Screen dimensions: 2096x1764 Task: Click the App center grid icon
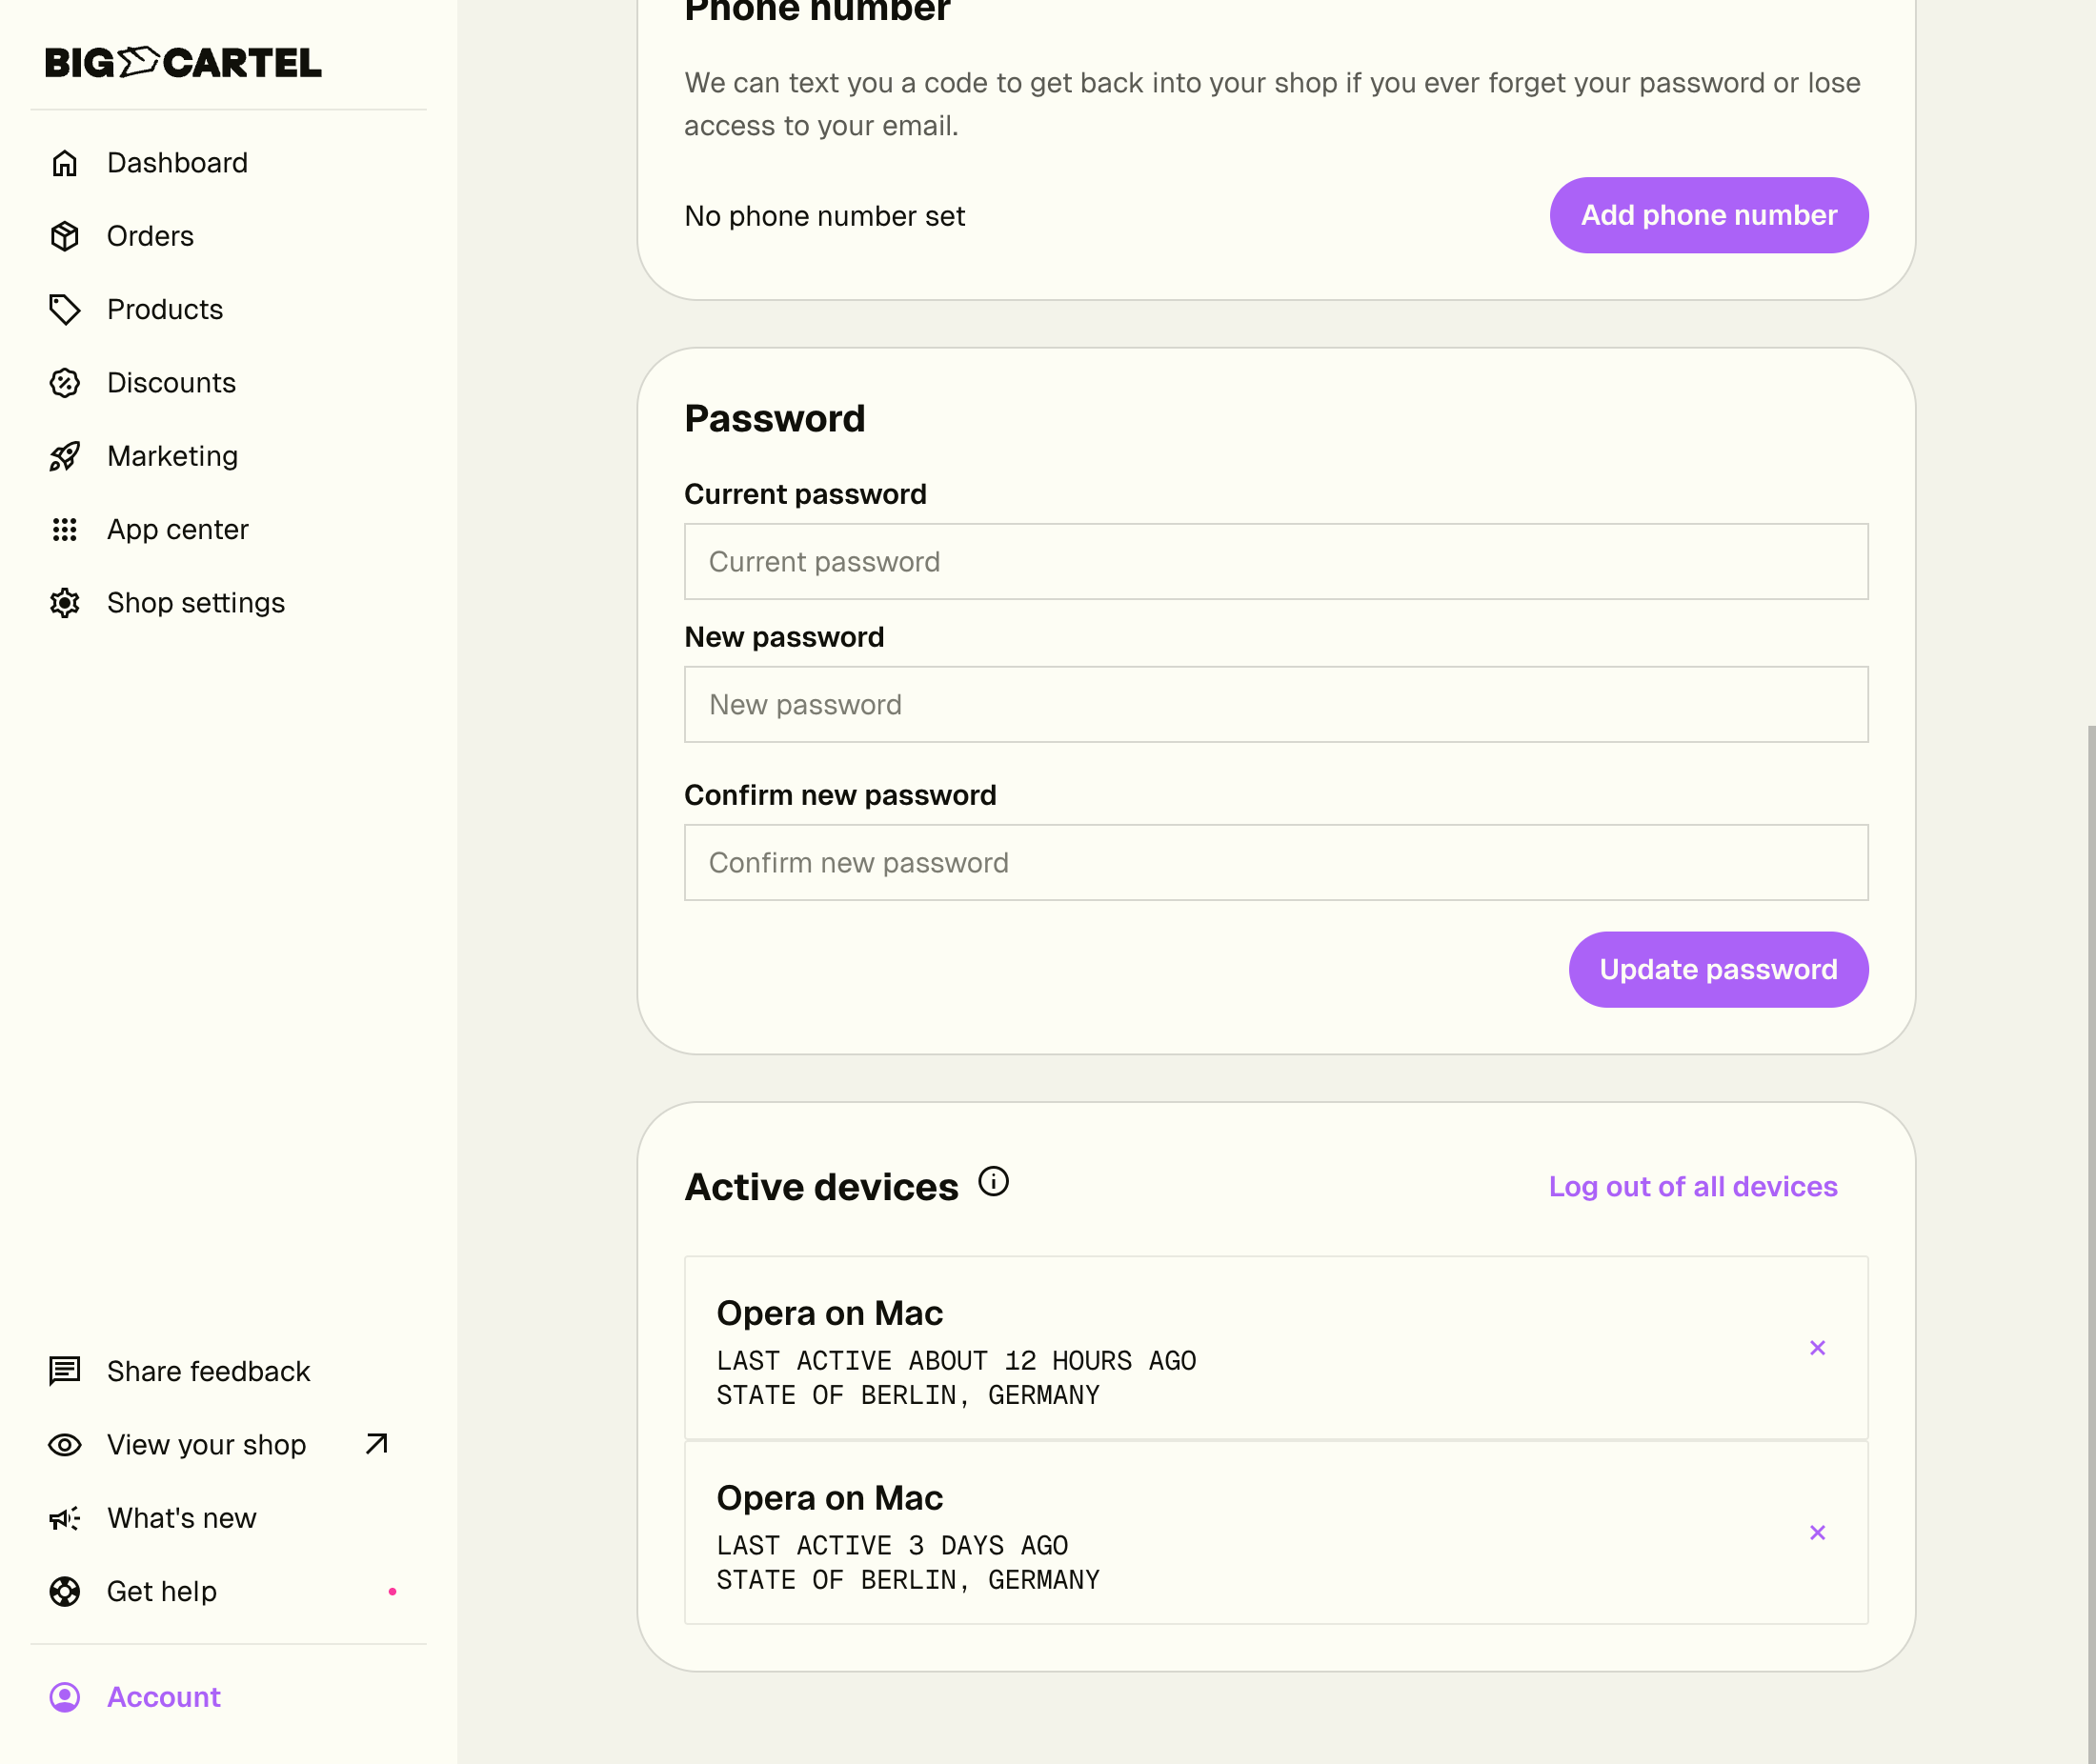pos(65,530)
